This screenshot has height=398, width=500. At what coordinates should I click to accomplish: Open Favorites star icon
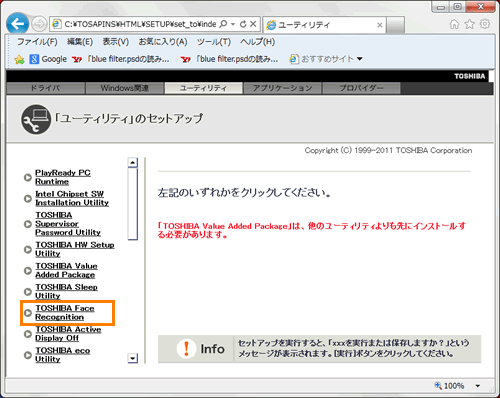(x=469, y=24)
